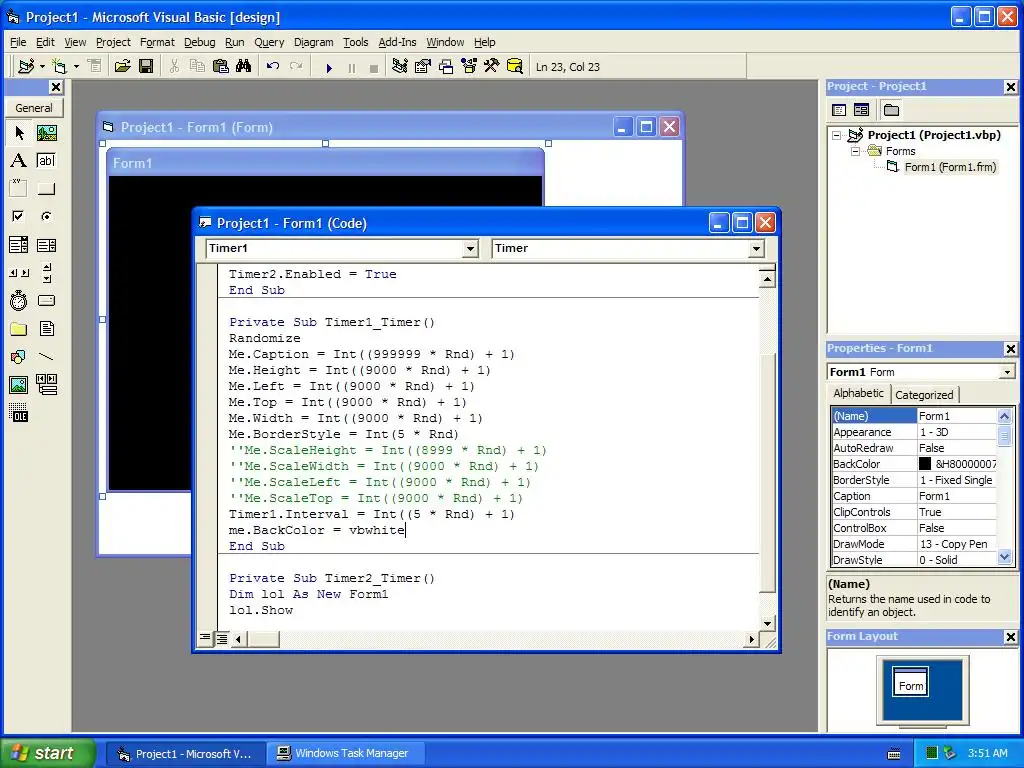
Task: Select the Timer tool in toolbox
Action: point(19,300)
